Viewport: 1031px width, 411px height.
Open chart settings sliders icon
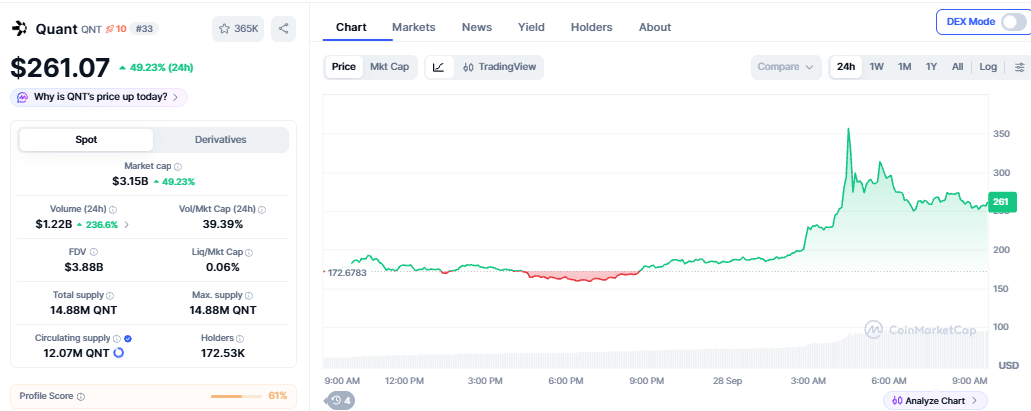pyautogui.click(x=1019, y=67)
